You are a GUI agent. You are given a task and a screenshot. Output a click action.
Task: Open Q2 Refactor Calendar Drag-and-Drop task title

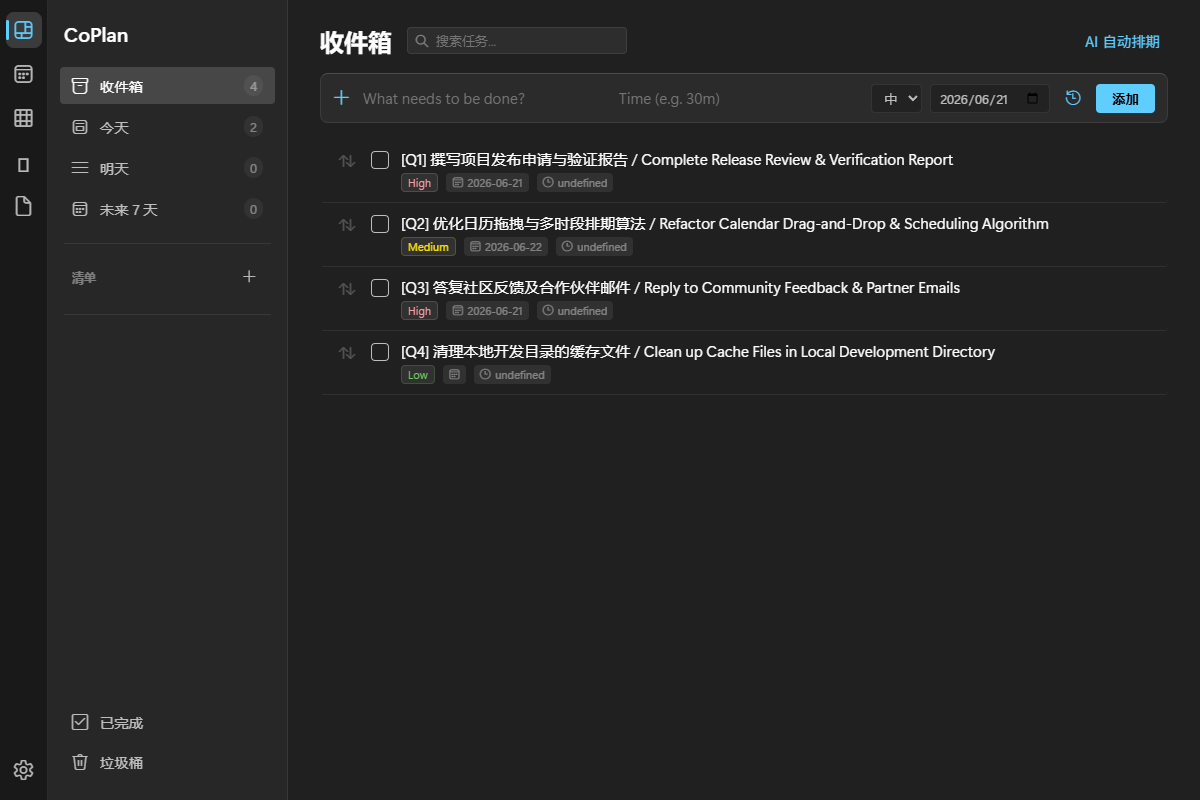pyautogui.click(x=725, y=224)
